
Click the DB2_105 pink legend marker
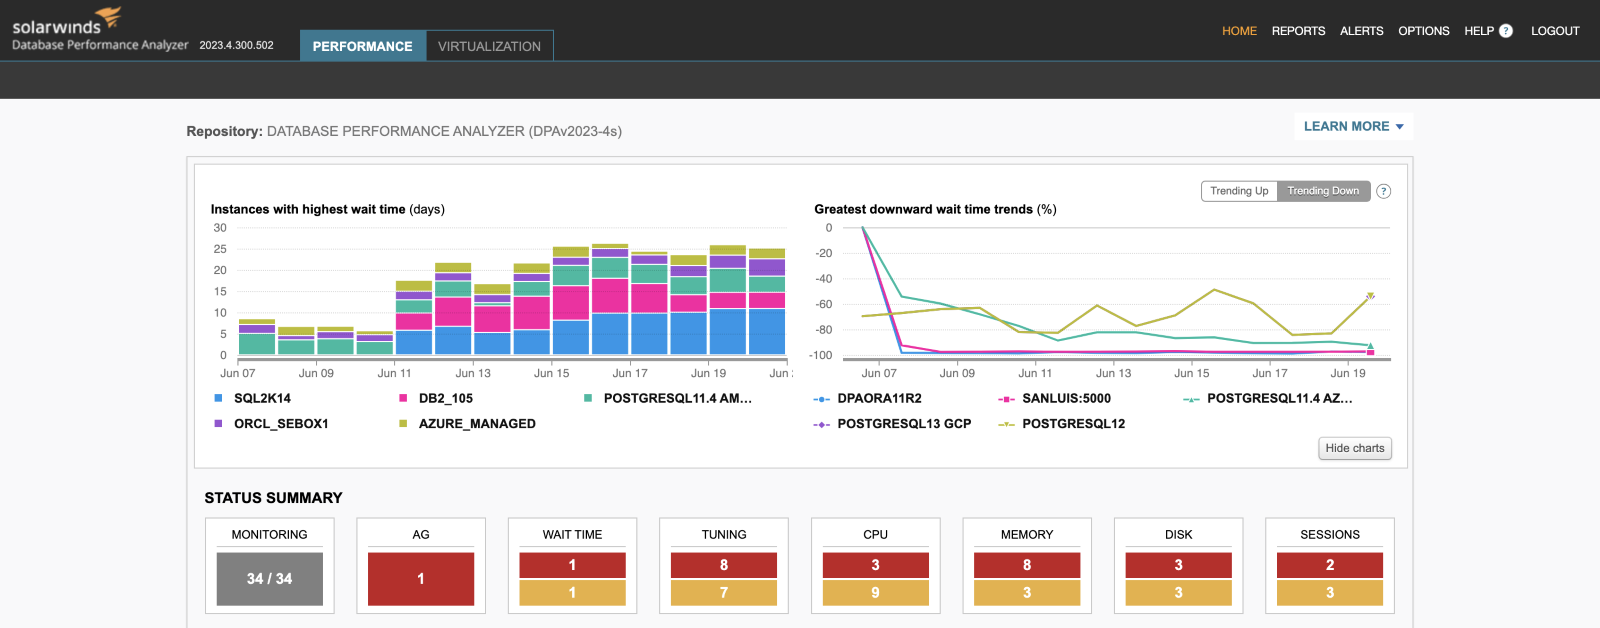click(x=403, y=398)
